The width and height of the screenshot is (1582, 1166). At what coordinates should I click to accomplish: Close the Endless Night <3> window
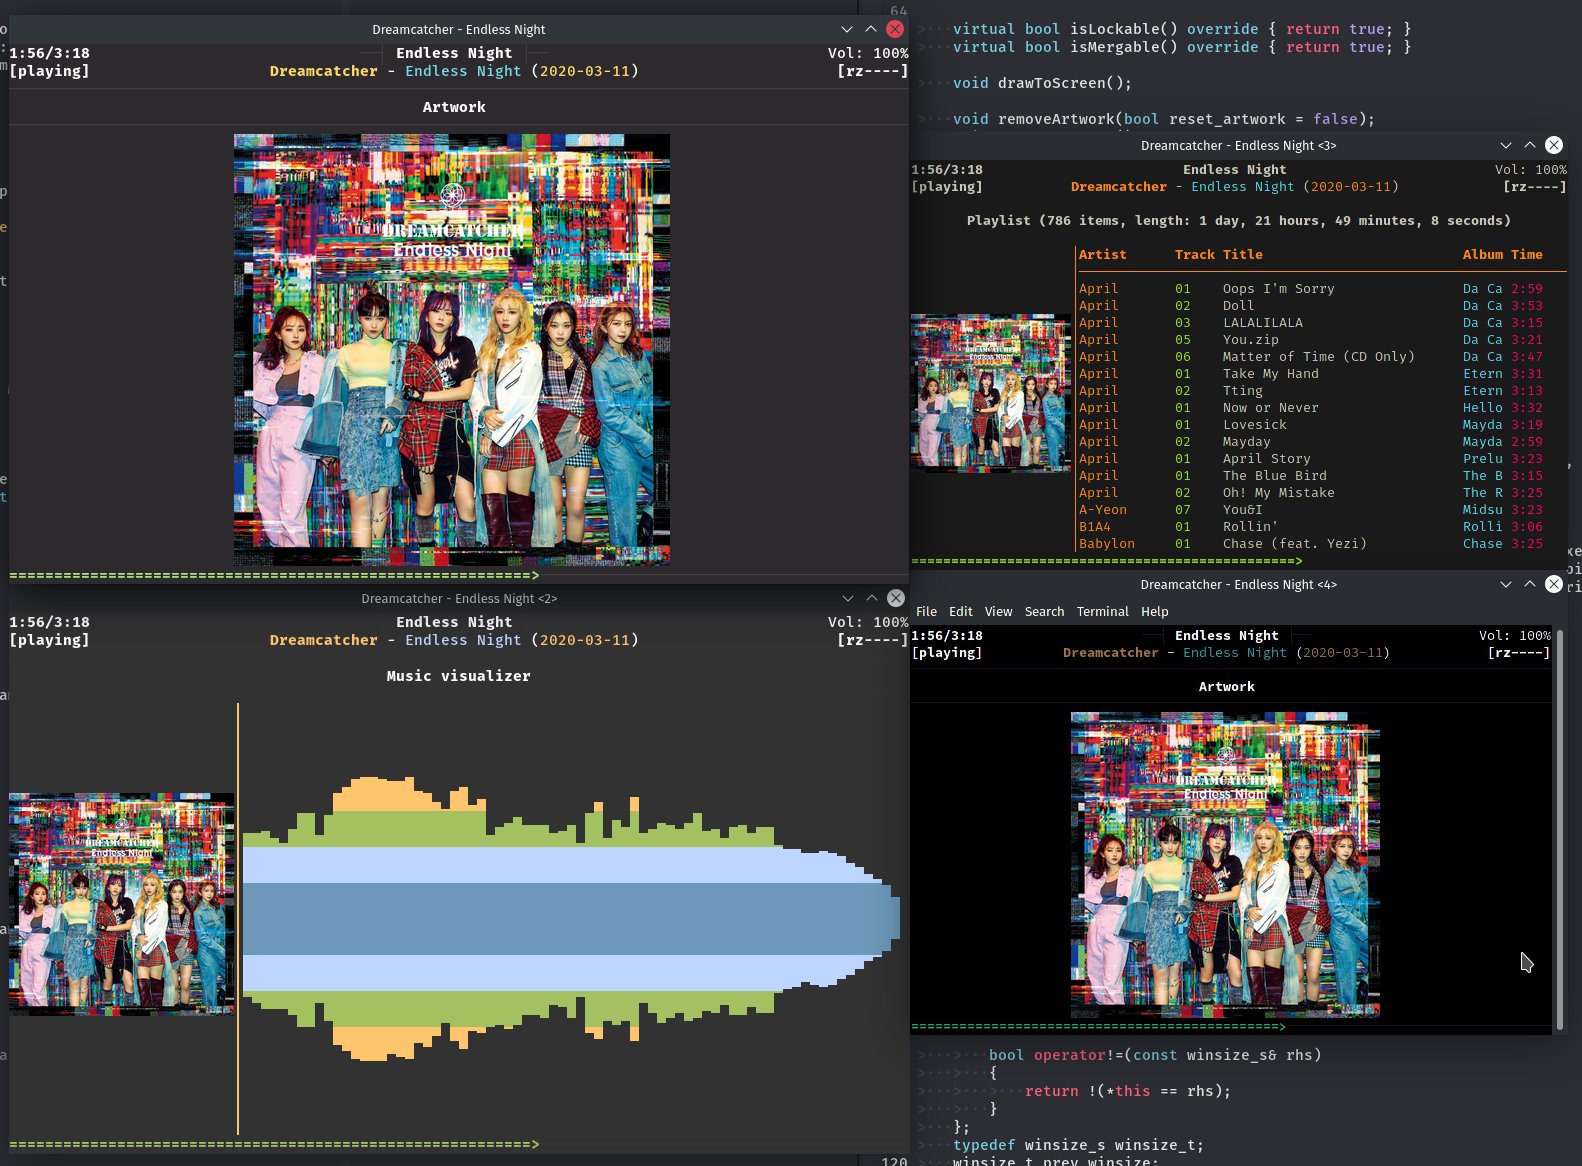click(x=1554, y=145)
